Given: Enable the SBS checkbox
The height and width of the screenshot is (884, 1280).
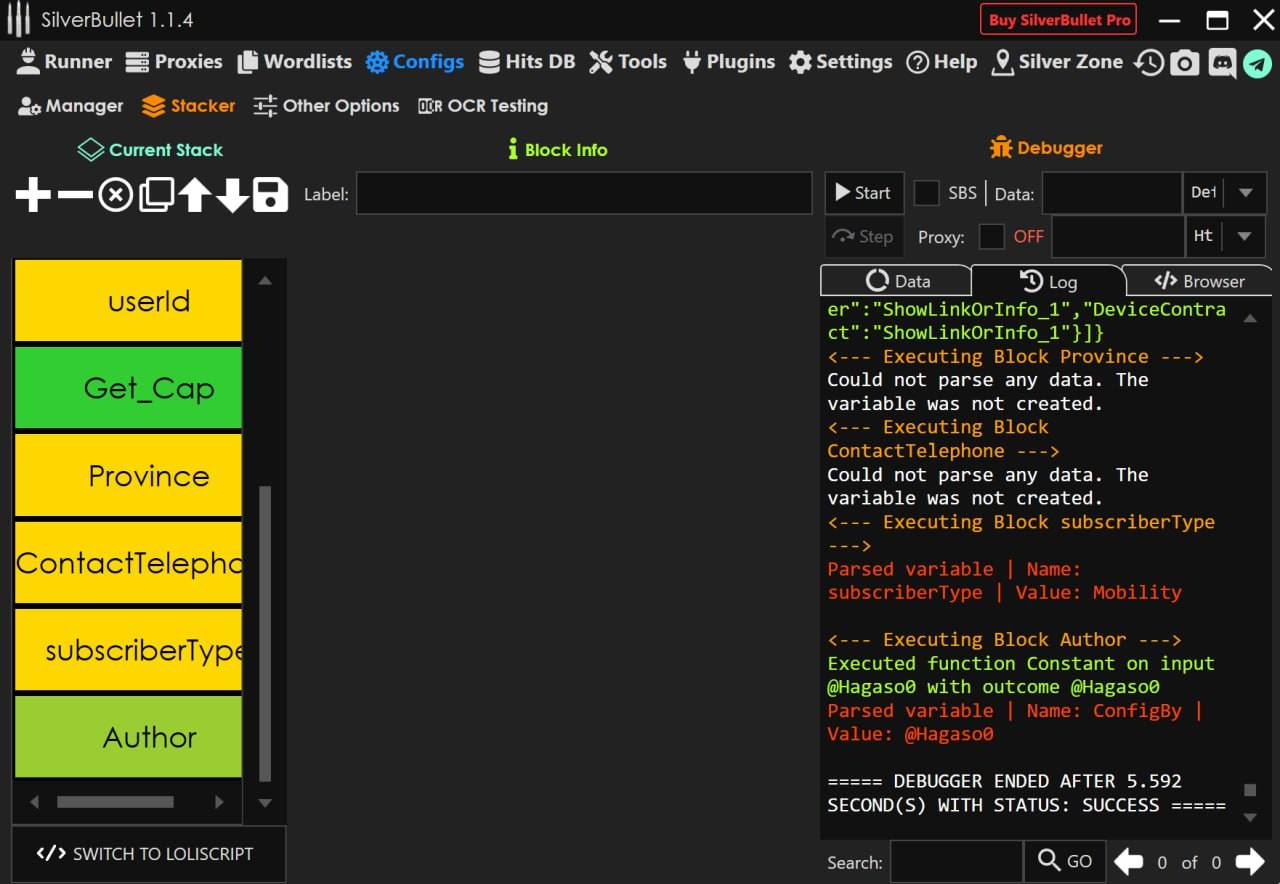Looking at the screenshot, I should tap(927, 193).
